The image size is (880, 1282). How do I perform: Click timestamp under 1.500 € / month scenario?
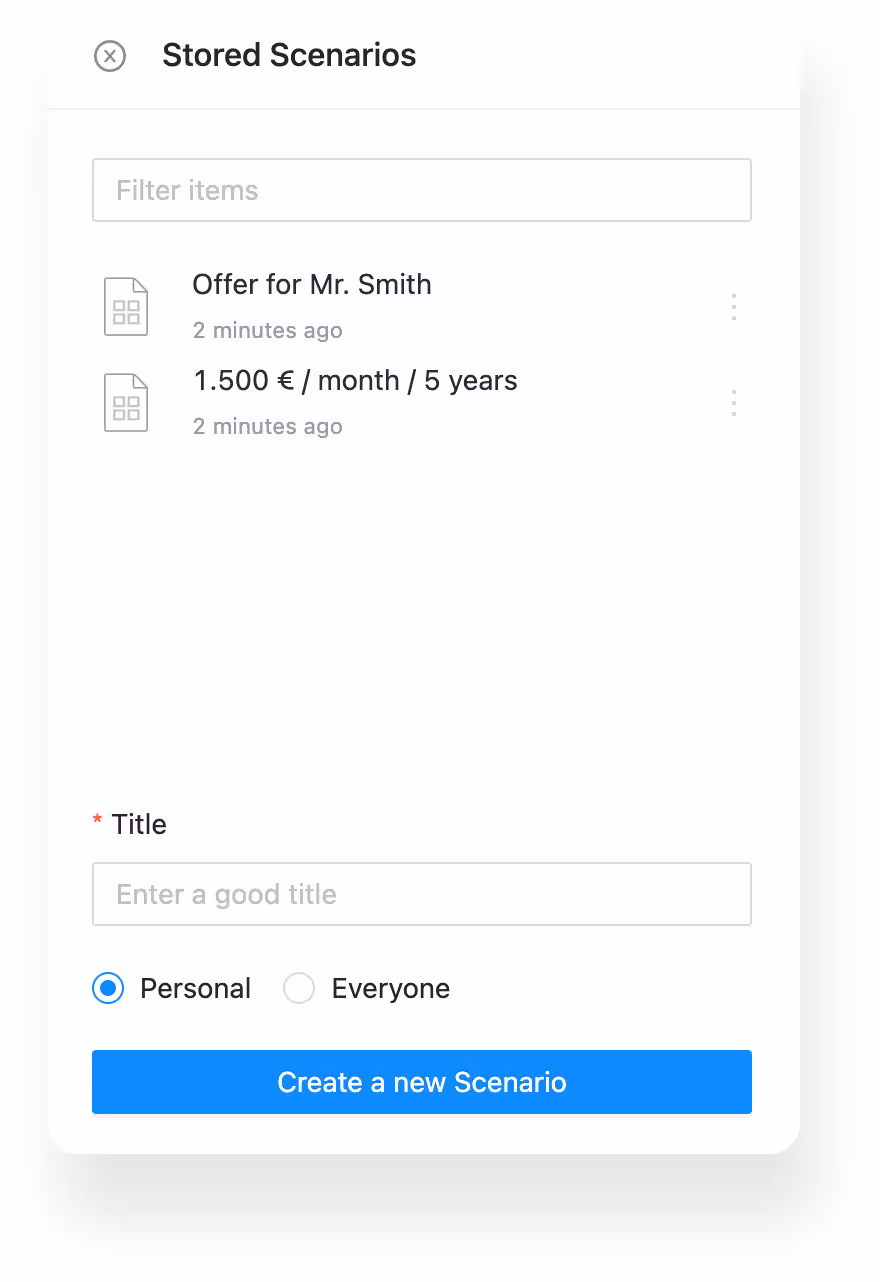[x=267, y=427]
